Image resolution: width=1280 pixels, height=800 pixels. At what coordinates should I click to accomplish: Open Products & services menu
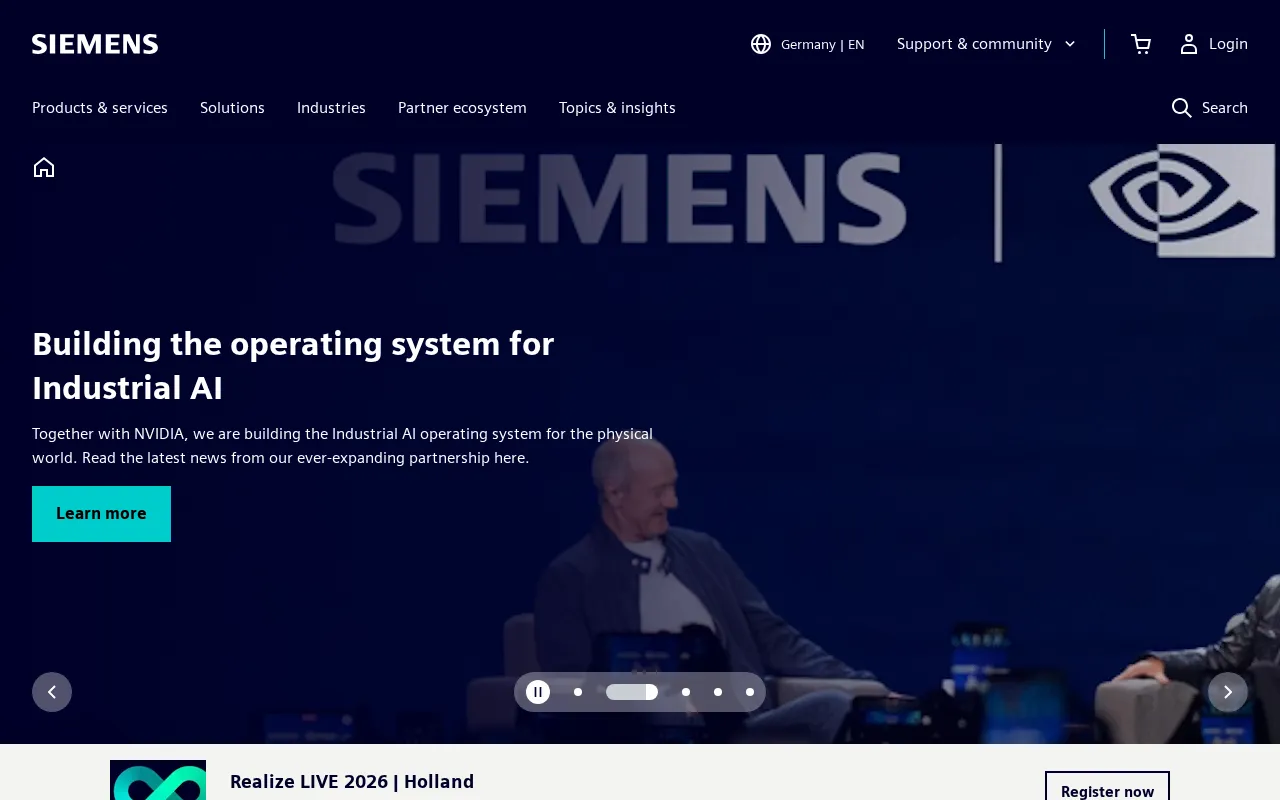point(100,108)
